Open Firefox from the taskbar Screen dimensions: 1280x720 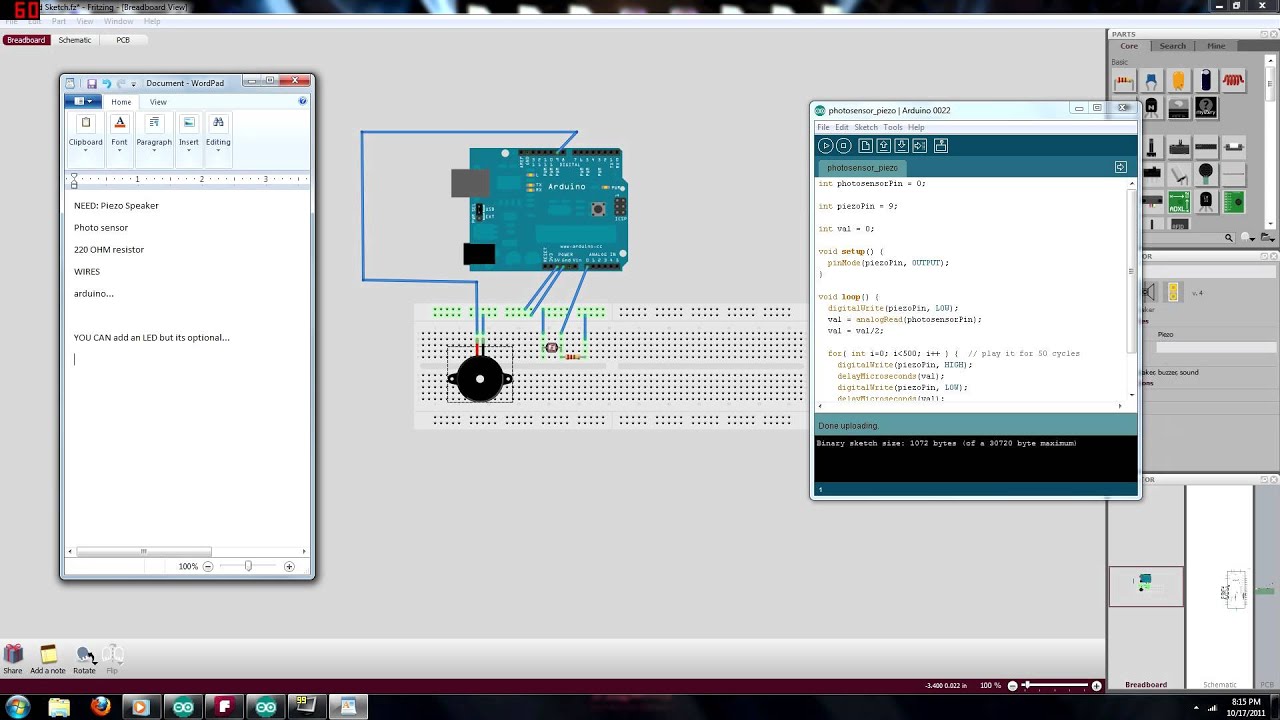point(100,706)
